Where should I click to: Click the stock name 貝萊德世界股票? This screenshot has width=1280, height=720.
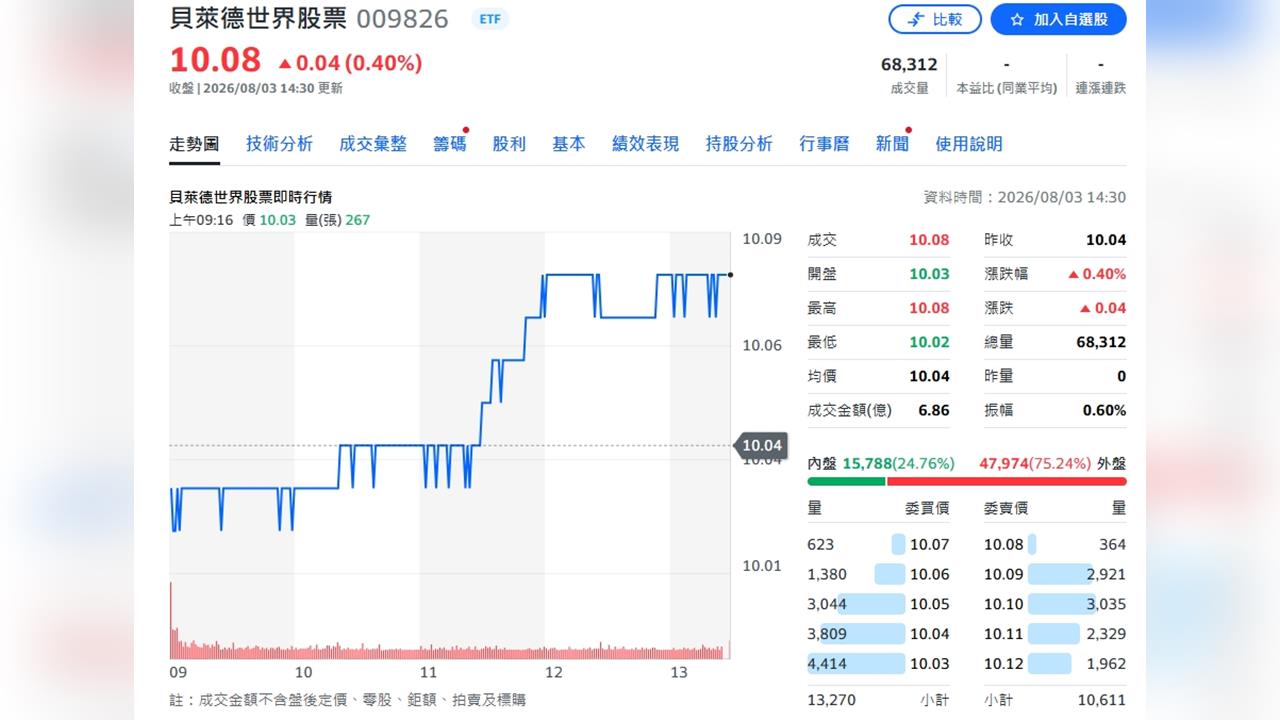tap(258, 19)
